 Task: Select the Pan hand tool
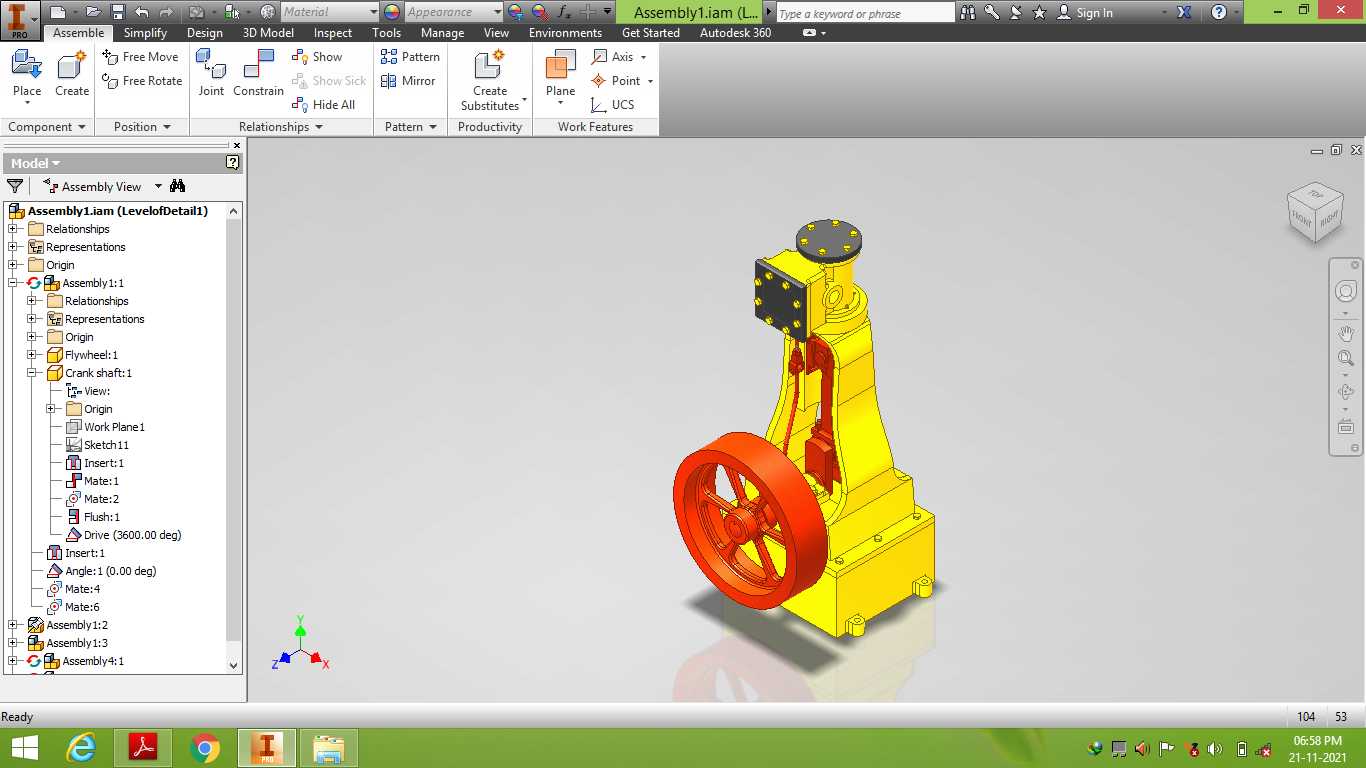(x=1346, y=333)
